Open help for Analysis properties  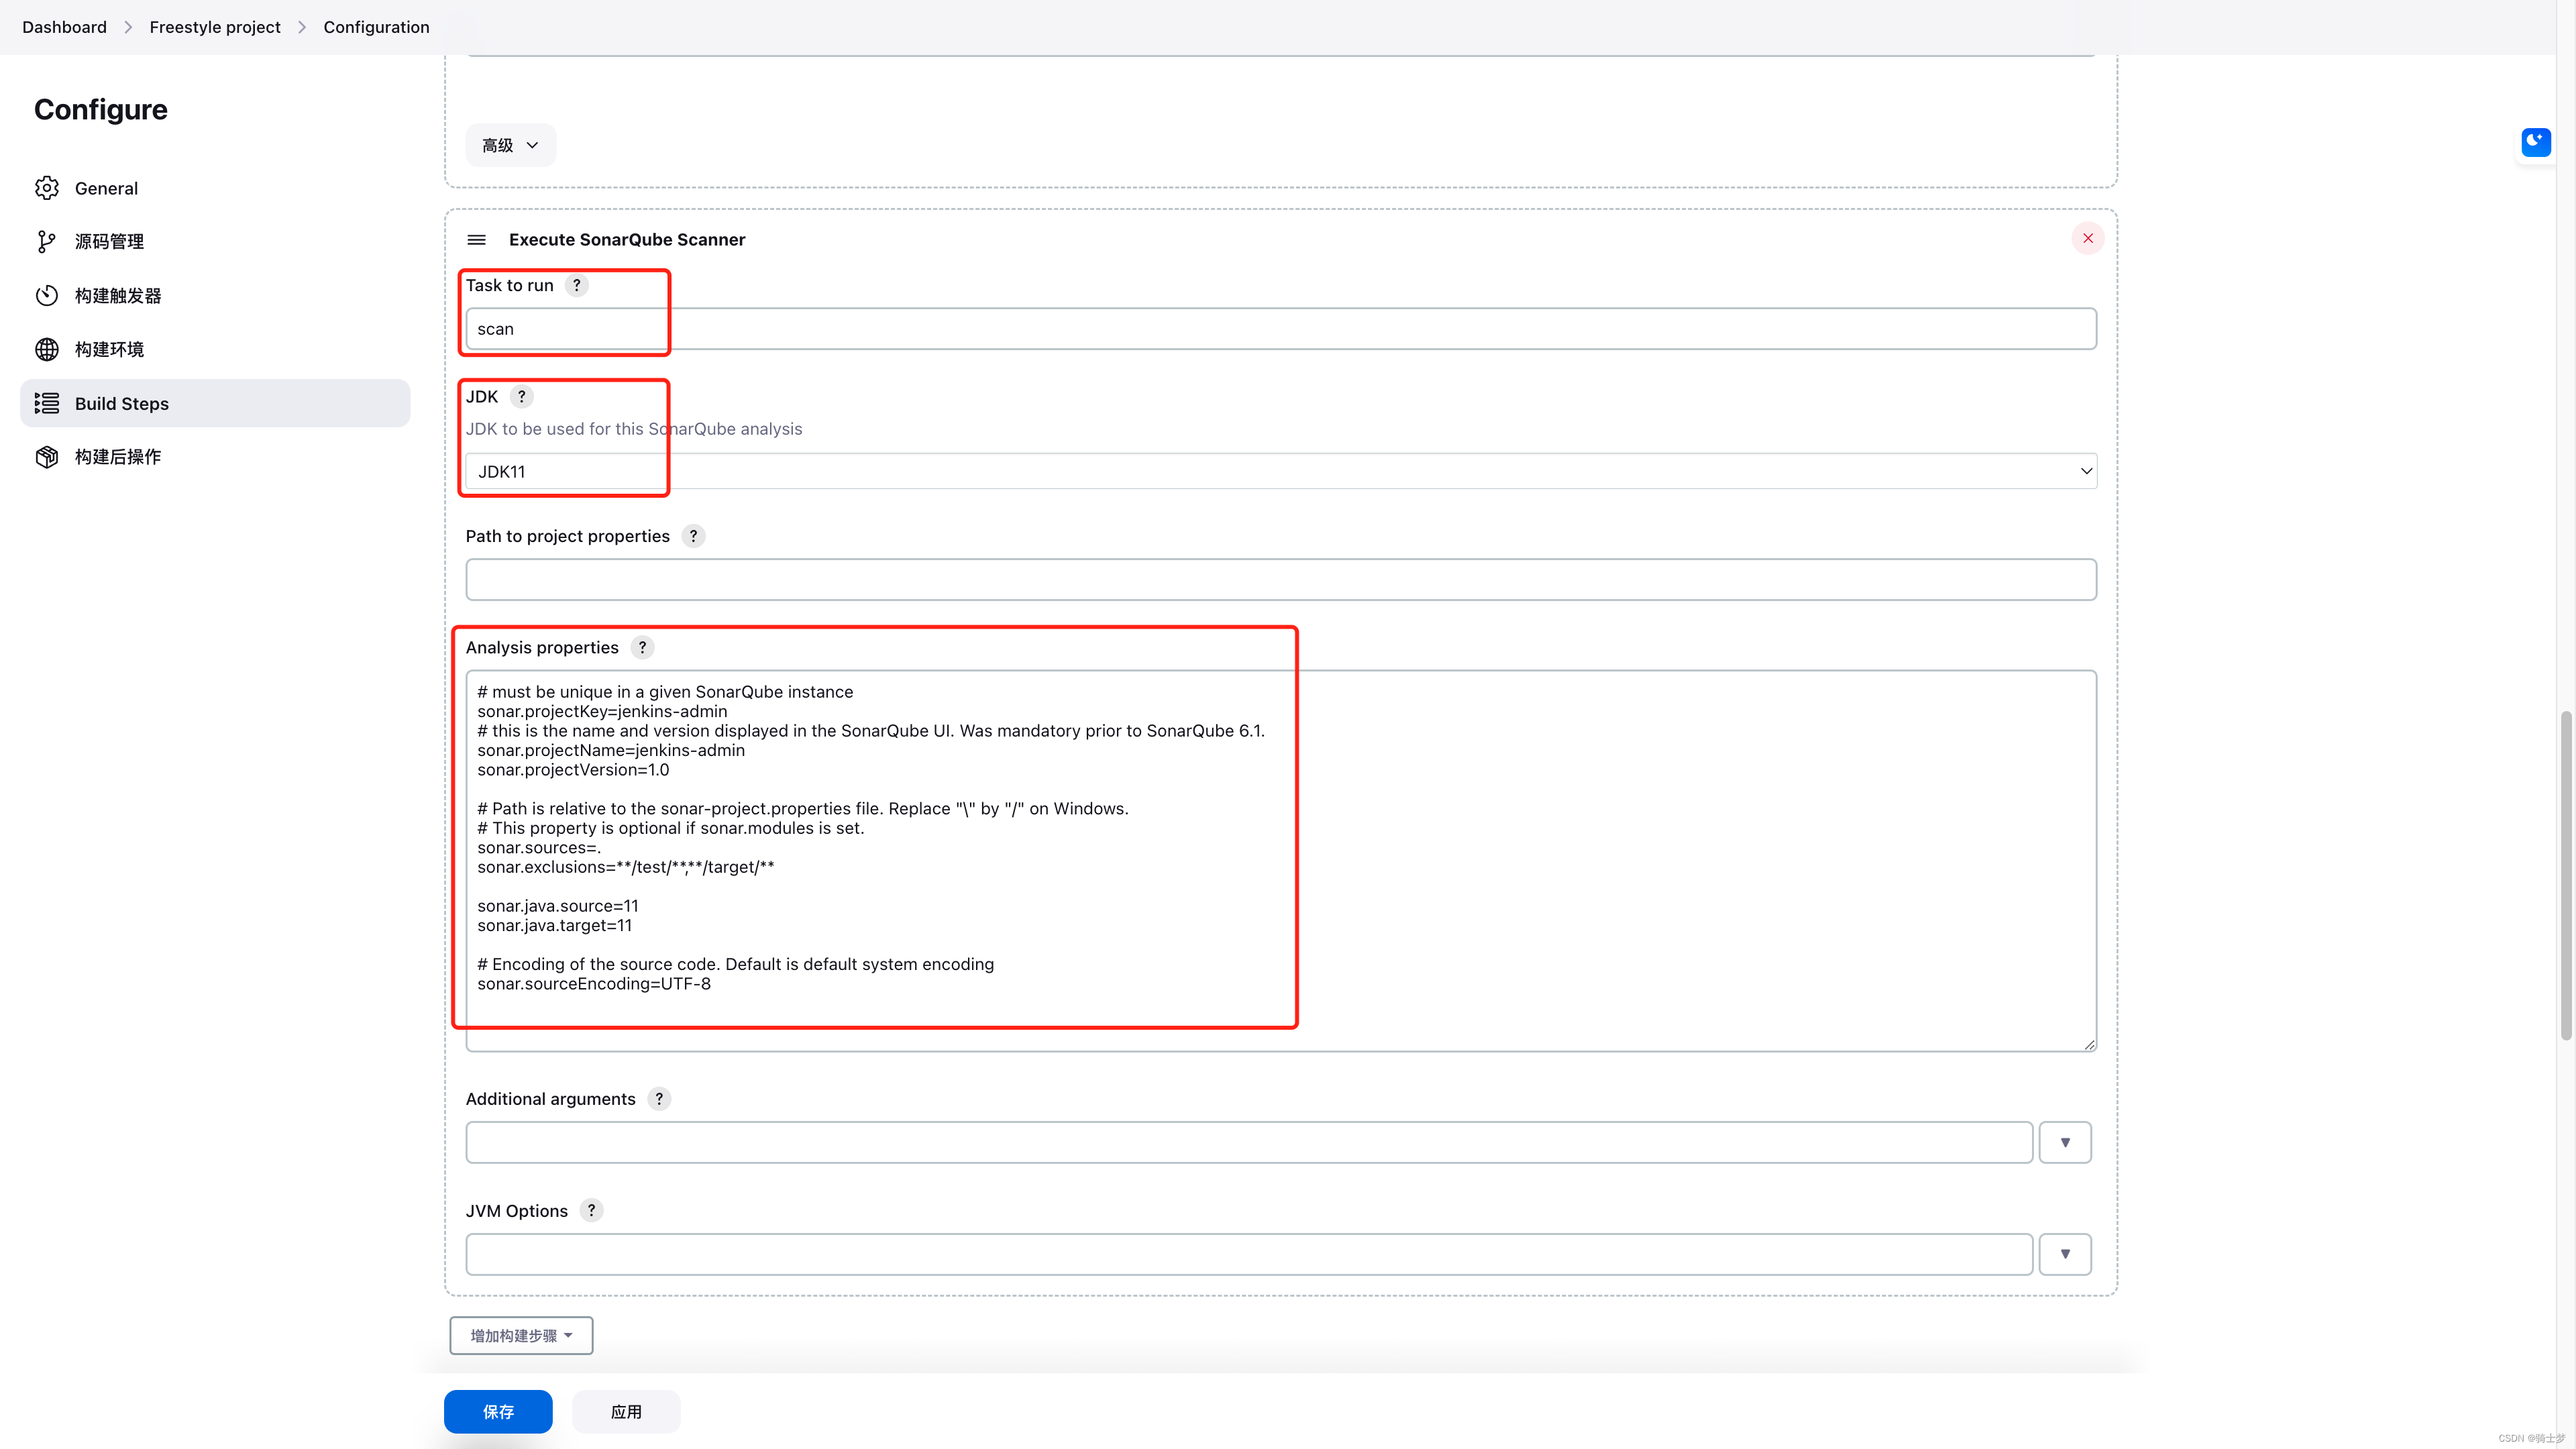[643, 647]
